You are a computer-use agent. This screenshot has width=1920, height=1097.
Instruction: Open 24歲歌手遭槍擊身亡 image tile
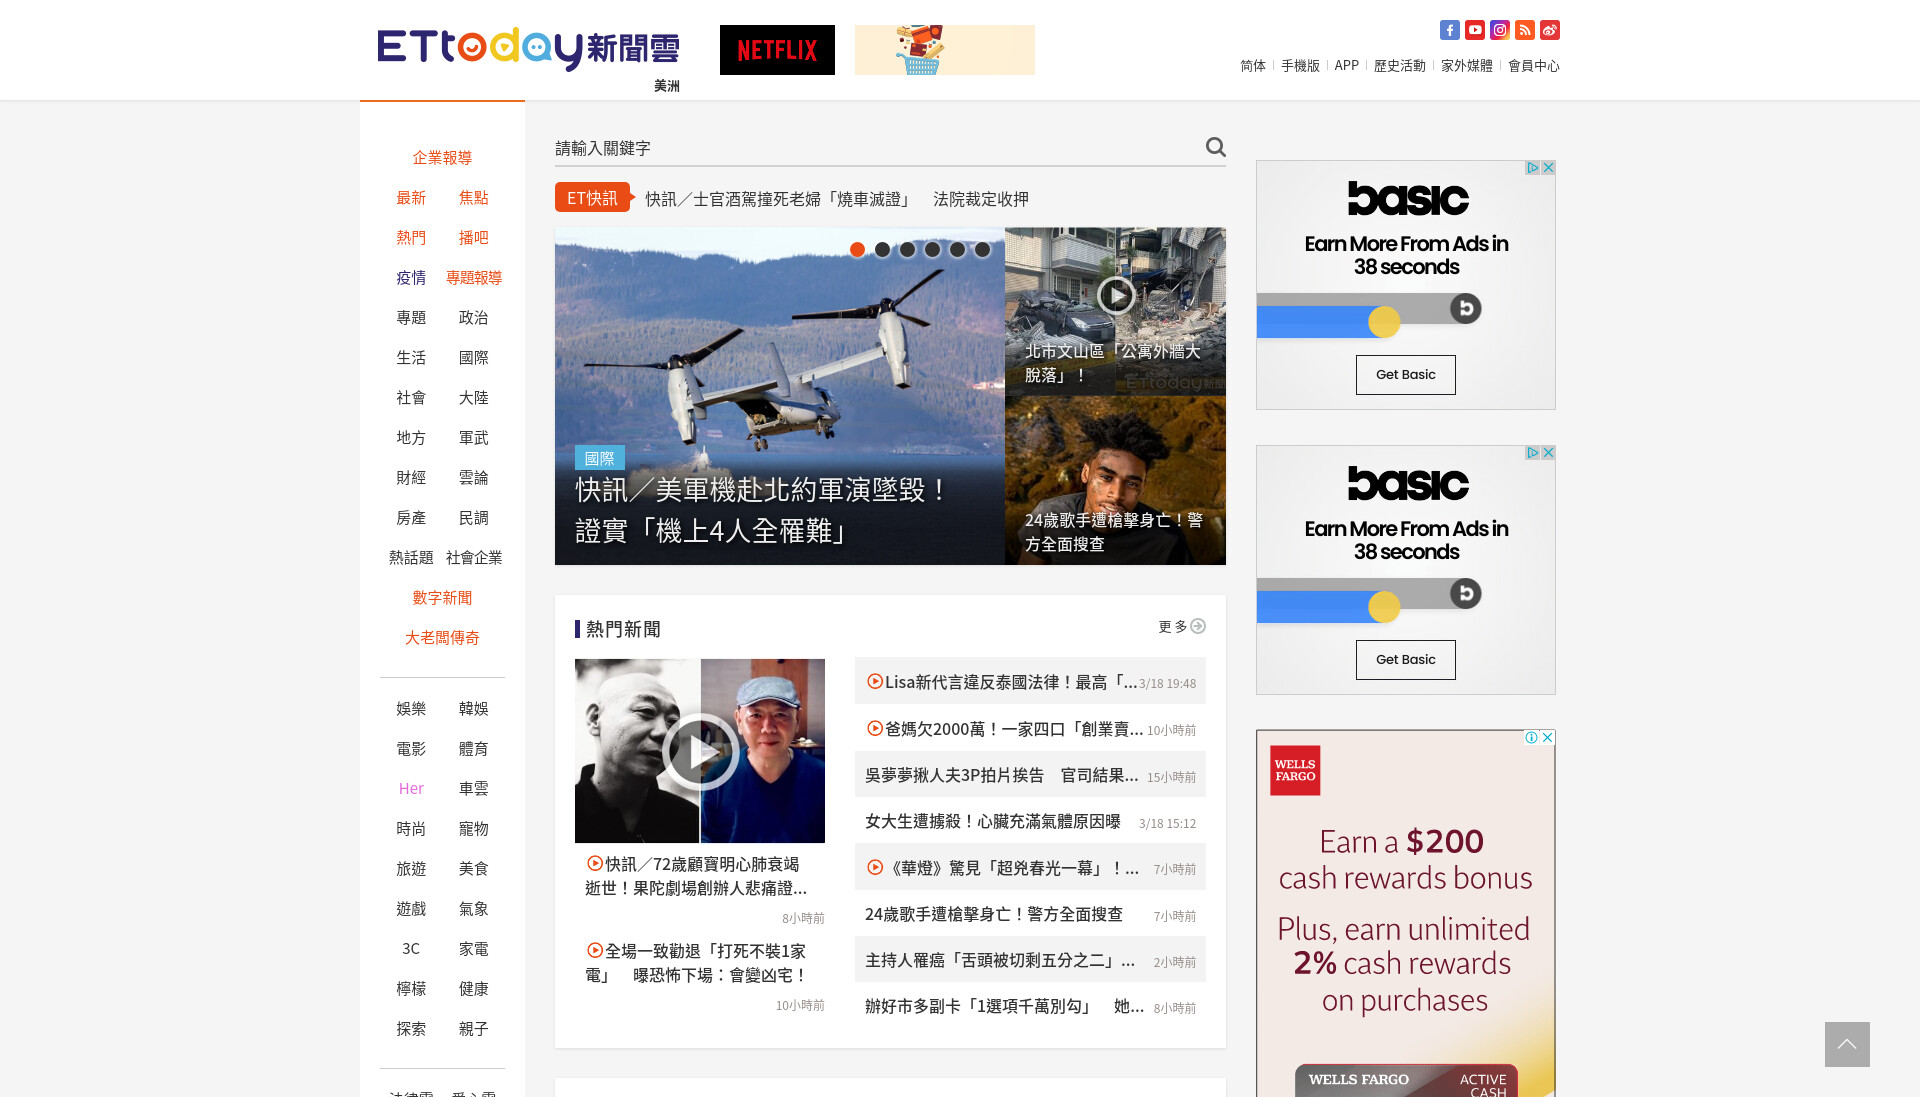[x=1115, y=481]
